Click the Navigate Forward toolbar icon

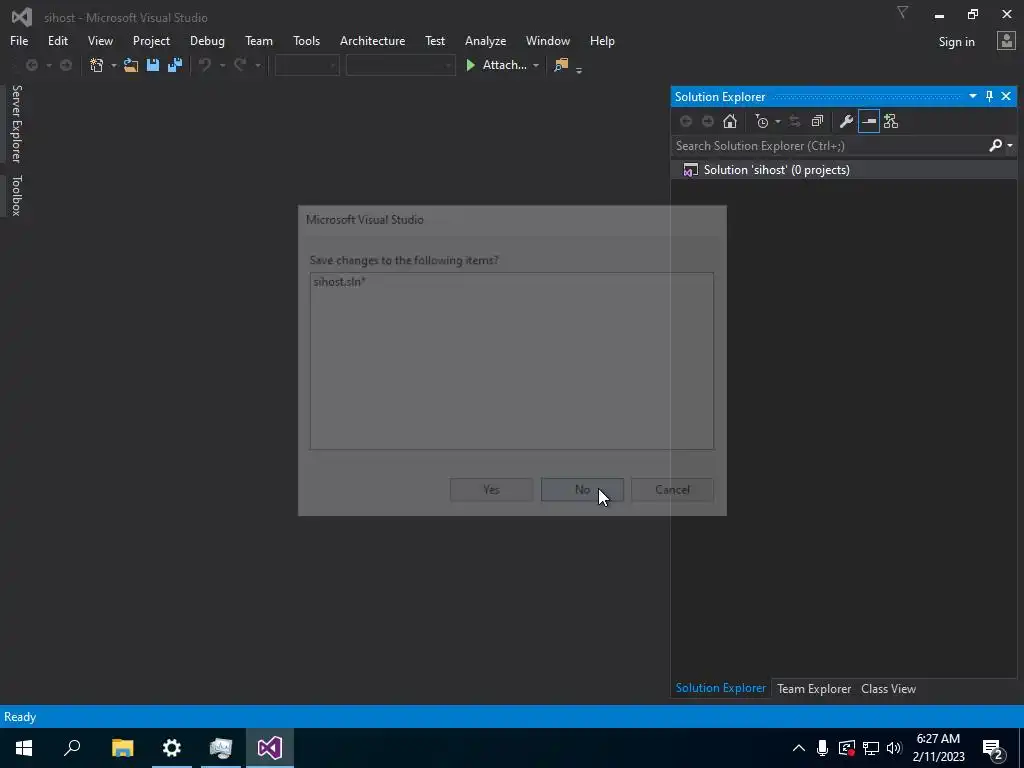pyautogui.click(x=66, y=65)
